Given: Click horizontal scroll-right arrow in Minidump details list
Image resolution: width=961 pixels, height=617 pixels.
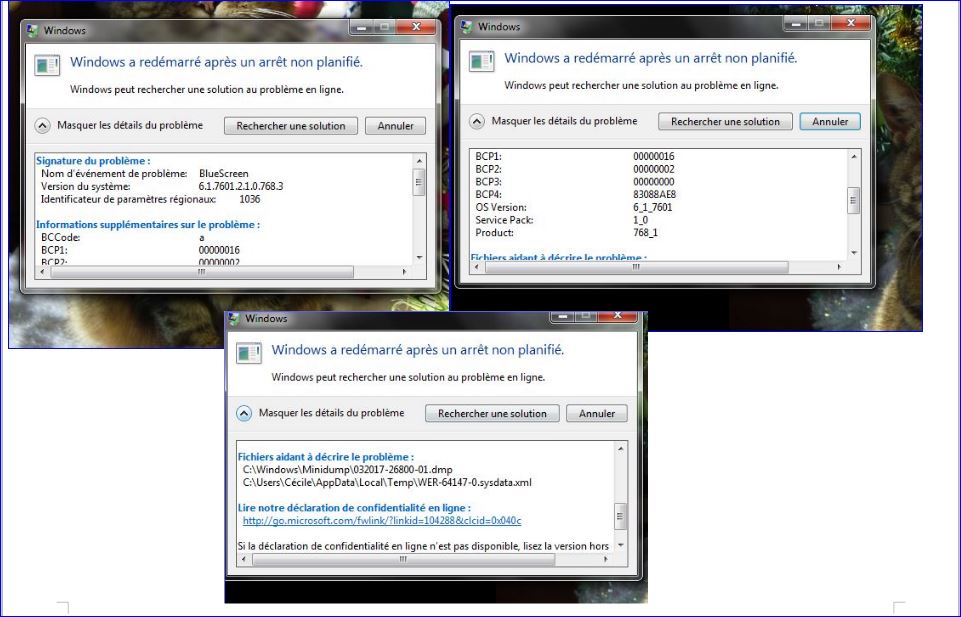Looking at the screenshot, I should pyautogui.click(x=607, y=560).
